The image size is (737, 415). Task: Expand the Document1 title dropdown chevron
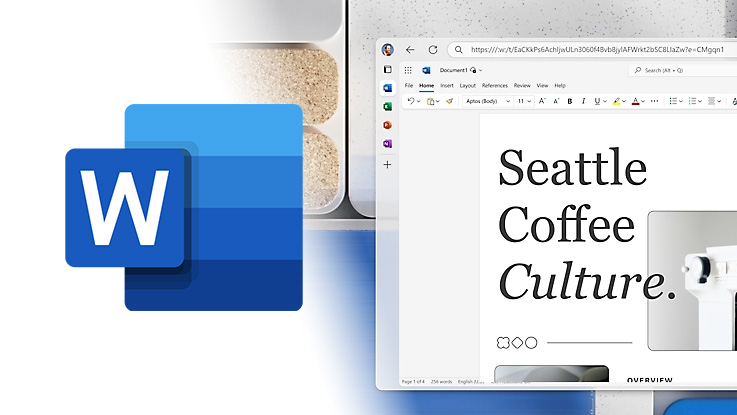(x=480, y=70)
